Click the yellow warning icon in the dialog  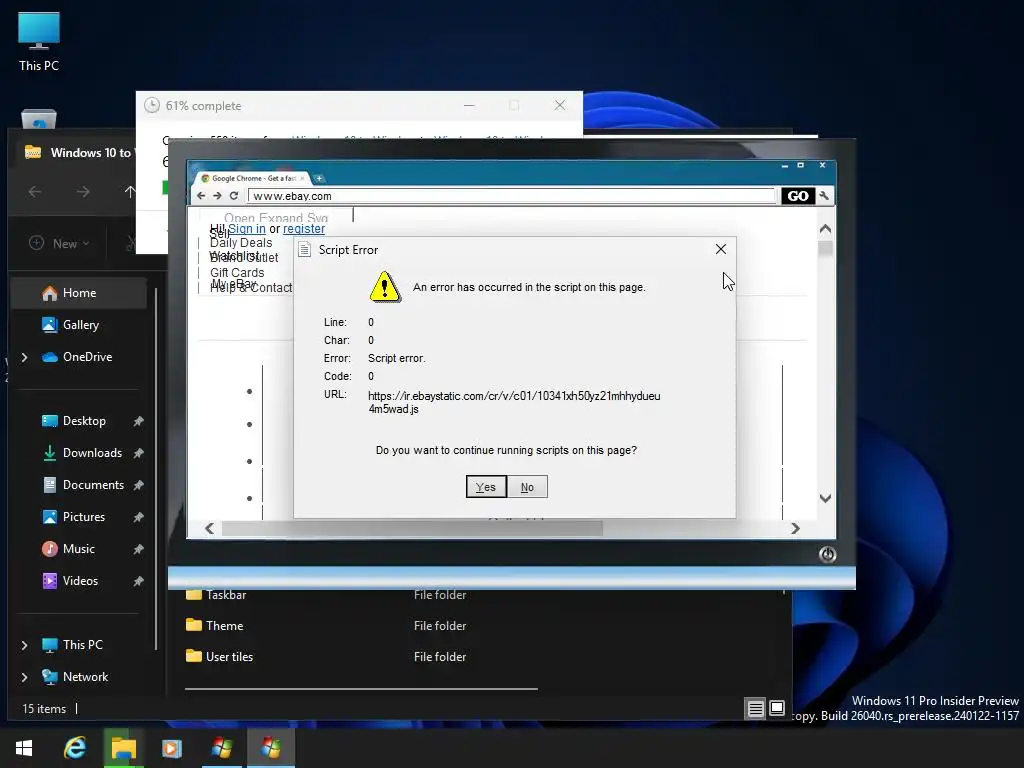[385, 287]
